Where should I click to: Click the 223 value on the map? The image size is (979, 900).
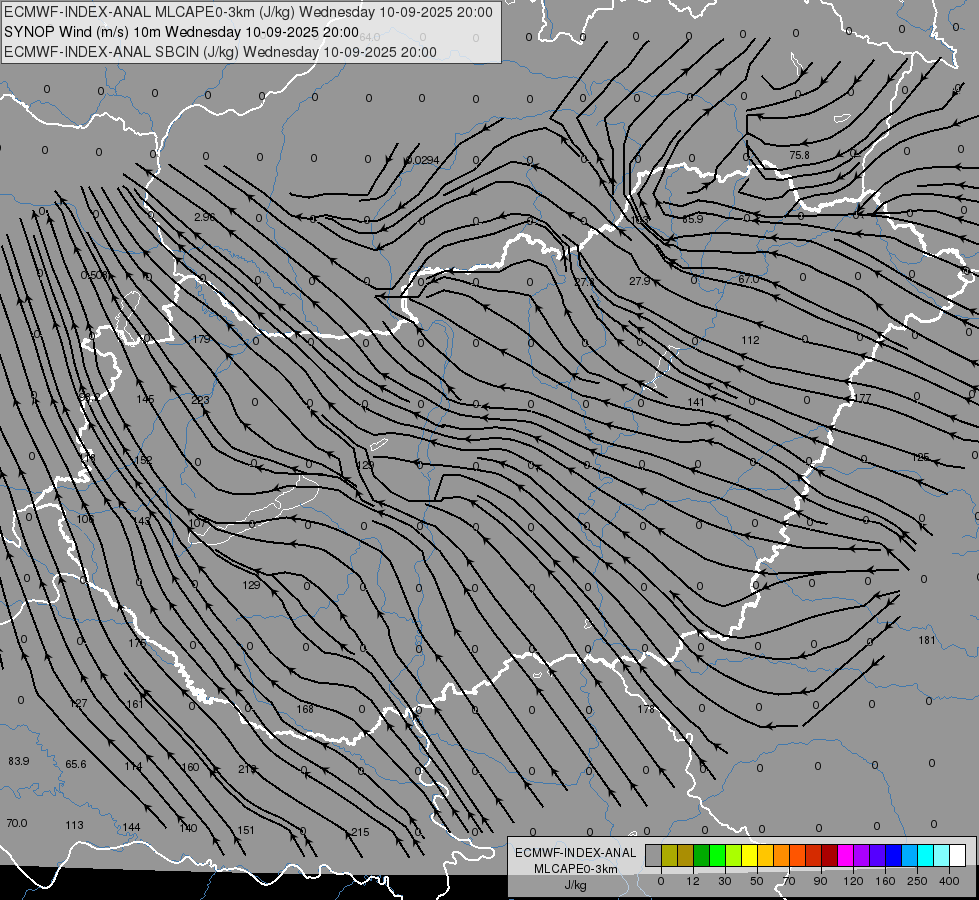(200, 400)
